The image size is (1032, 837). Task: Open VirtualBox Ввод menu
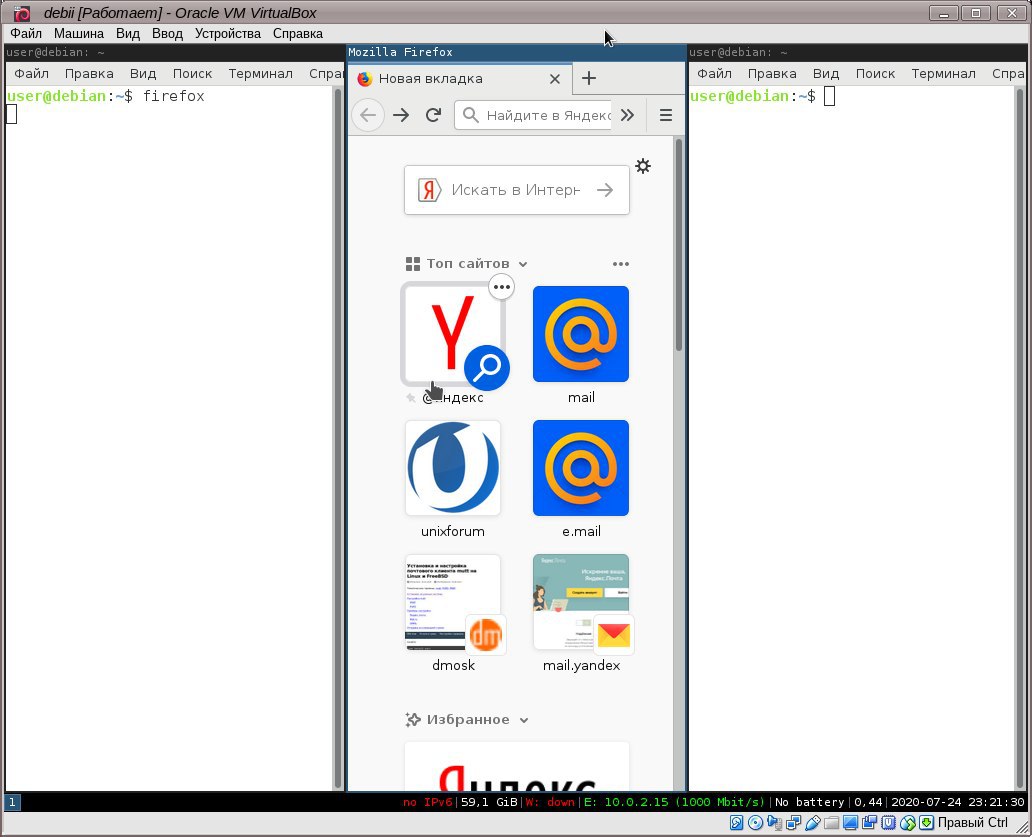[x=167, y=34]
